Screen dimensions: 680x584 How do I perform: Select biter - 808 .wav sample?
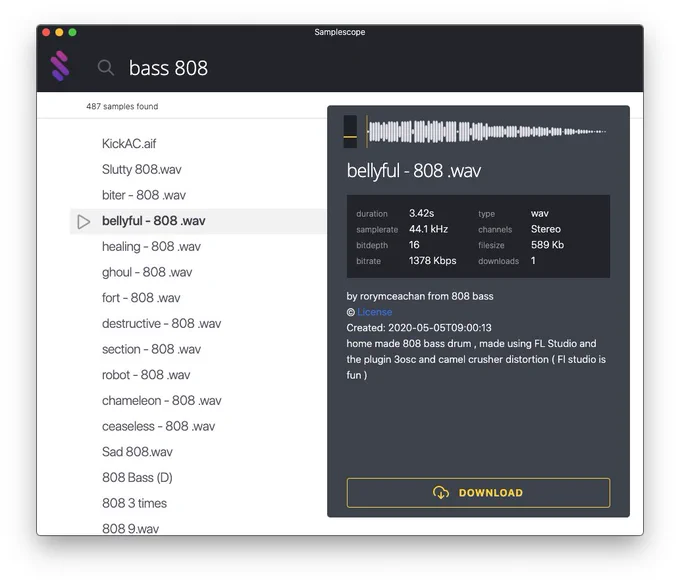tap(144, 195)
